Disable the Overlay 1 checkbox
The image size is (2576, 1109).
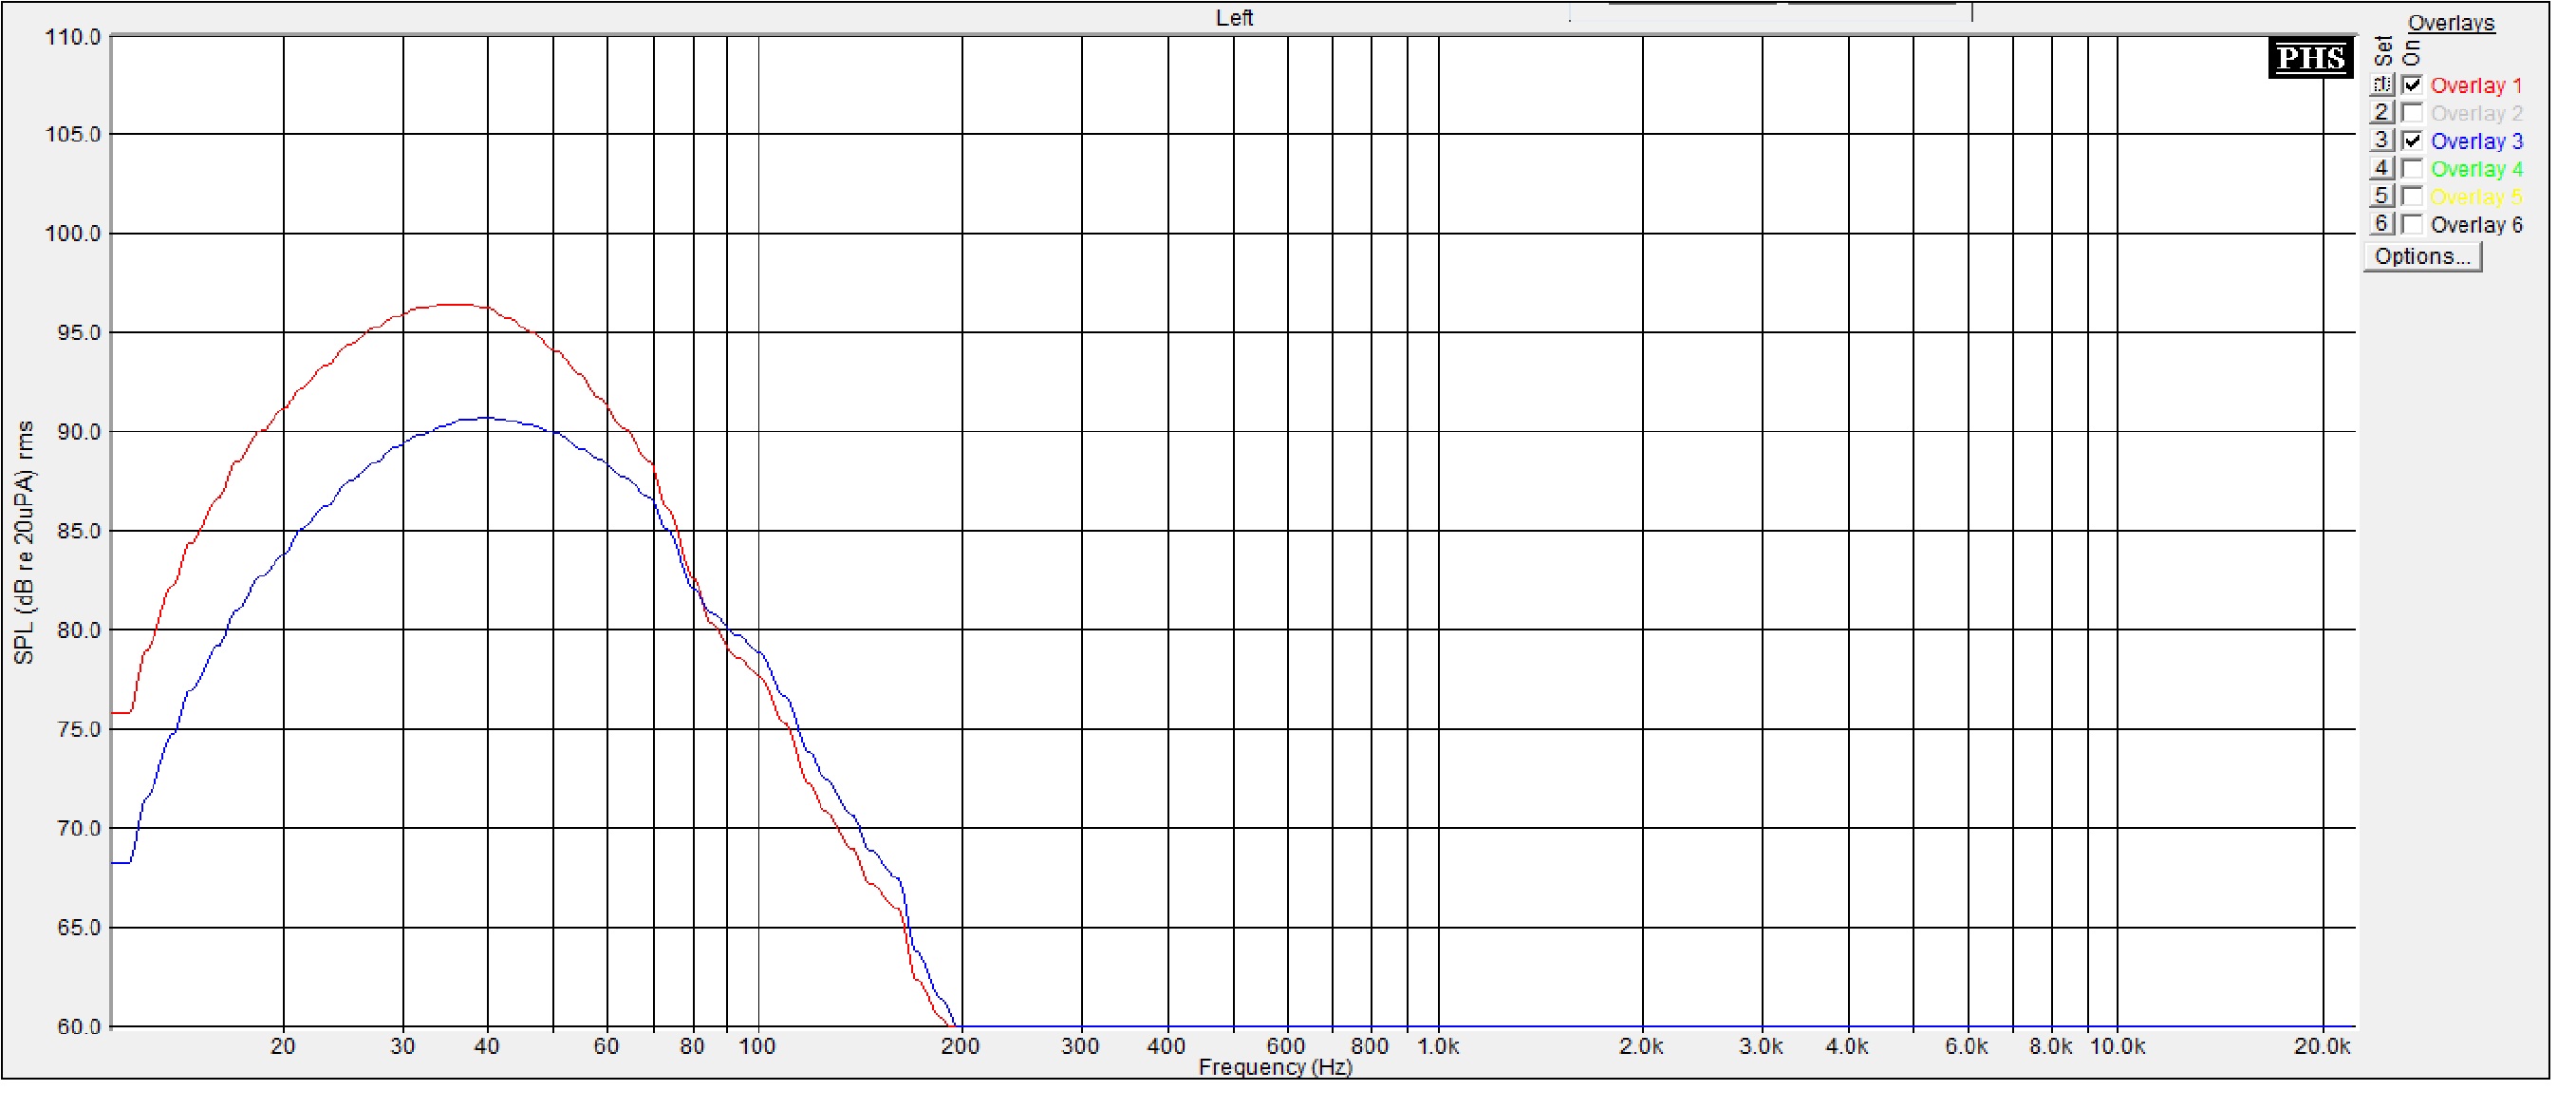tap(2411, 85)
